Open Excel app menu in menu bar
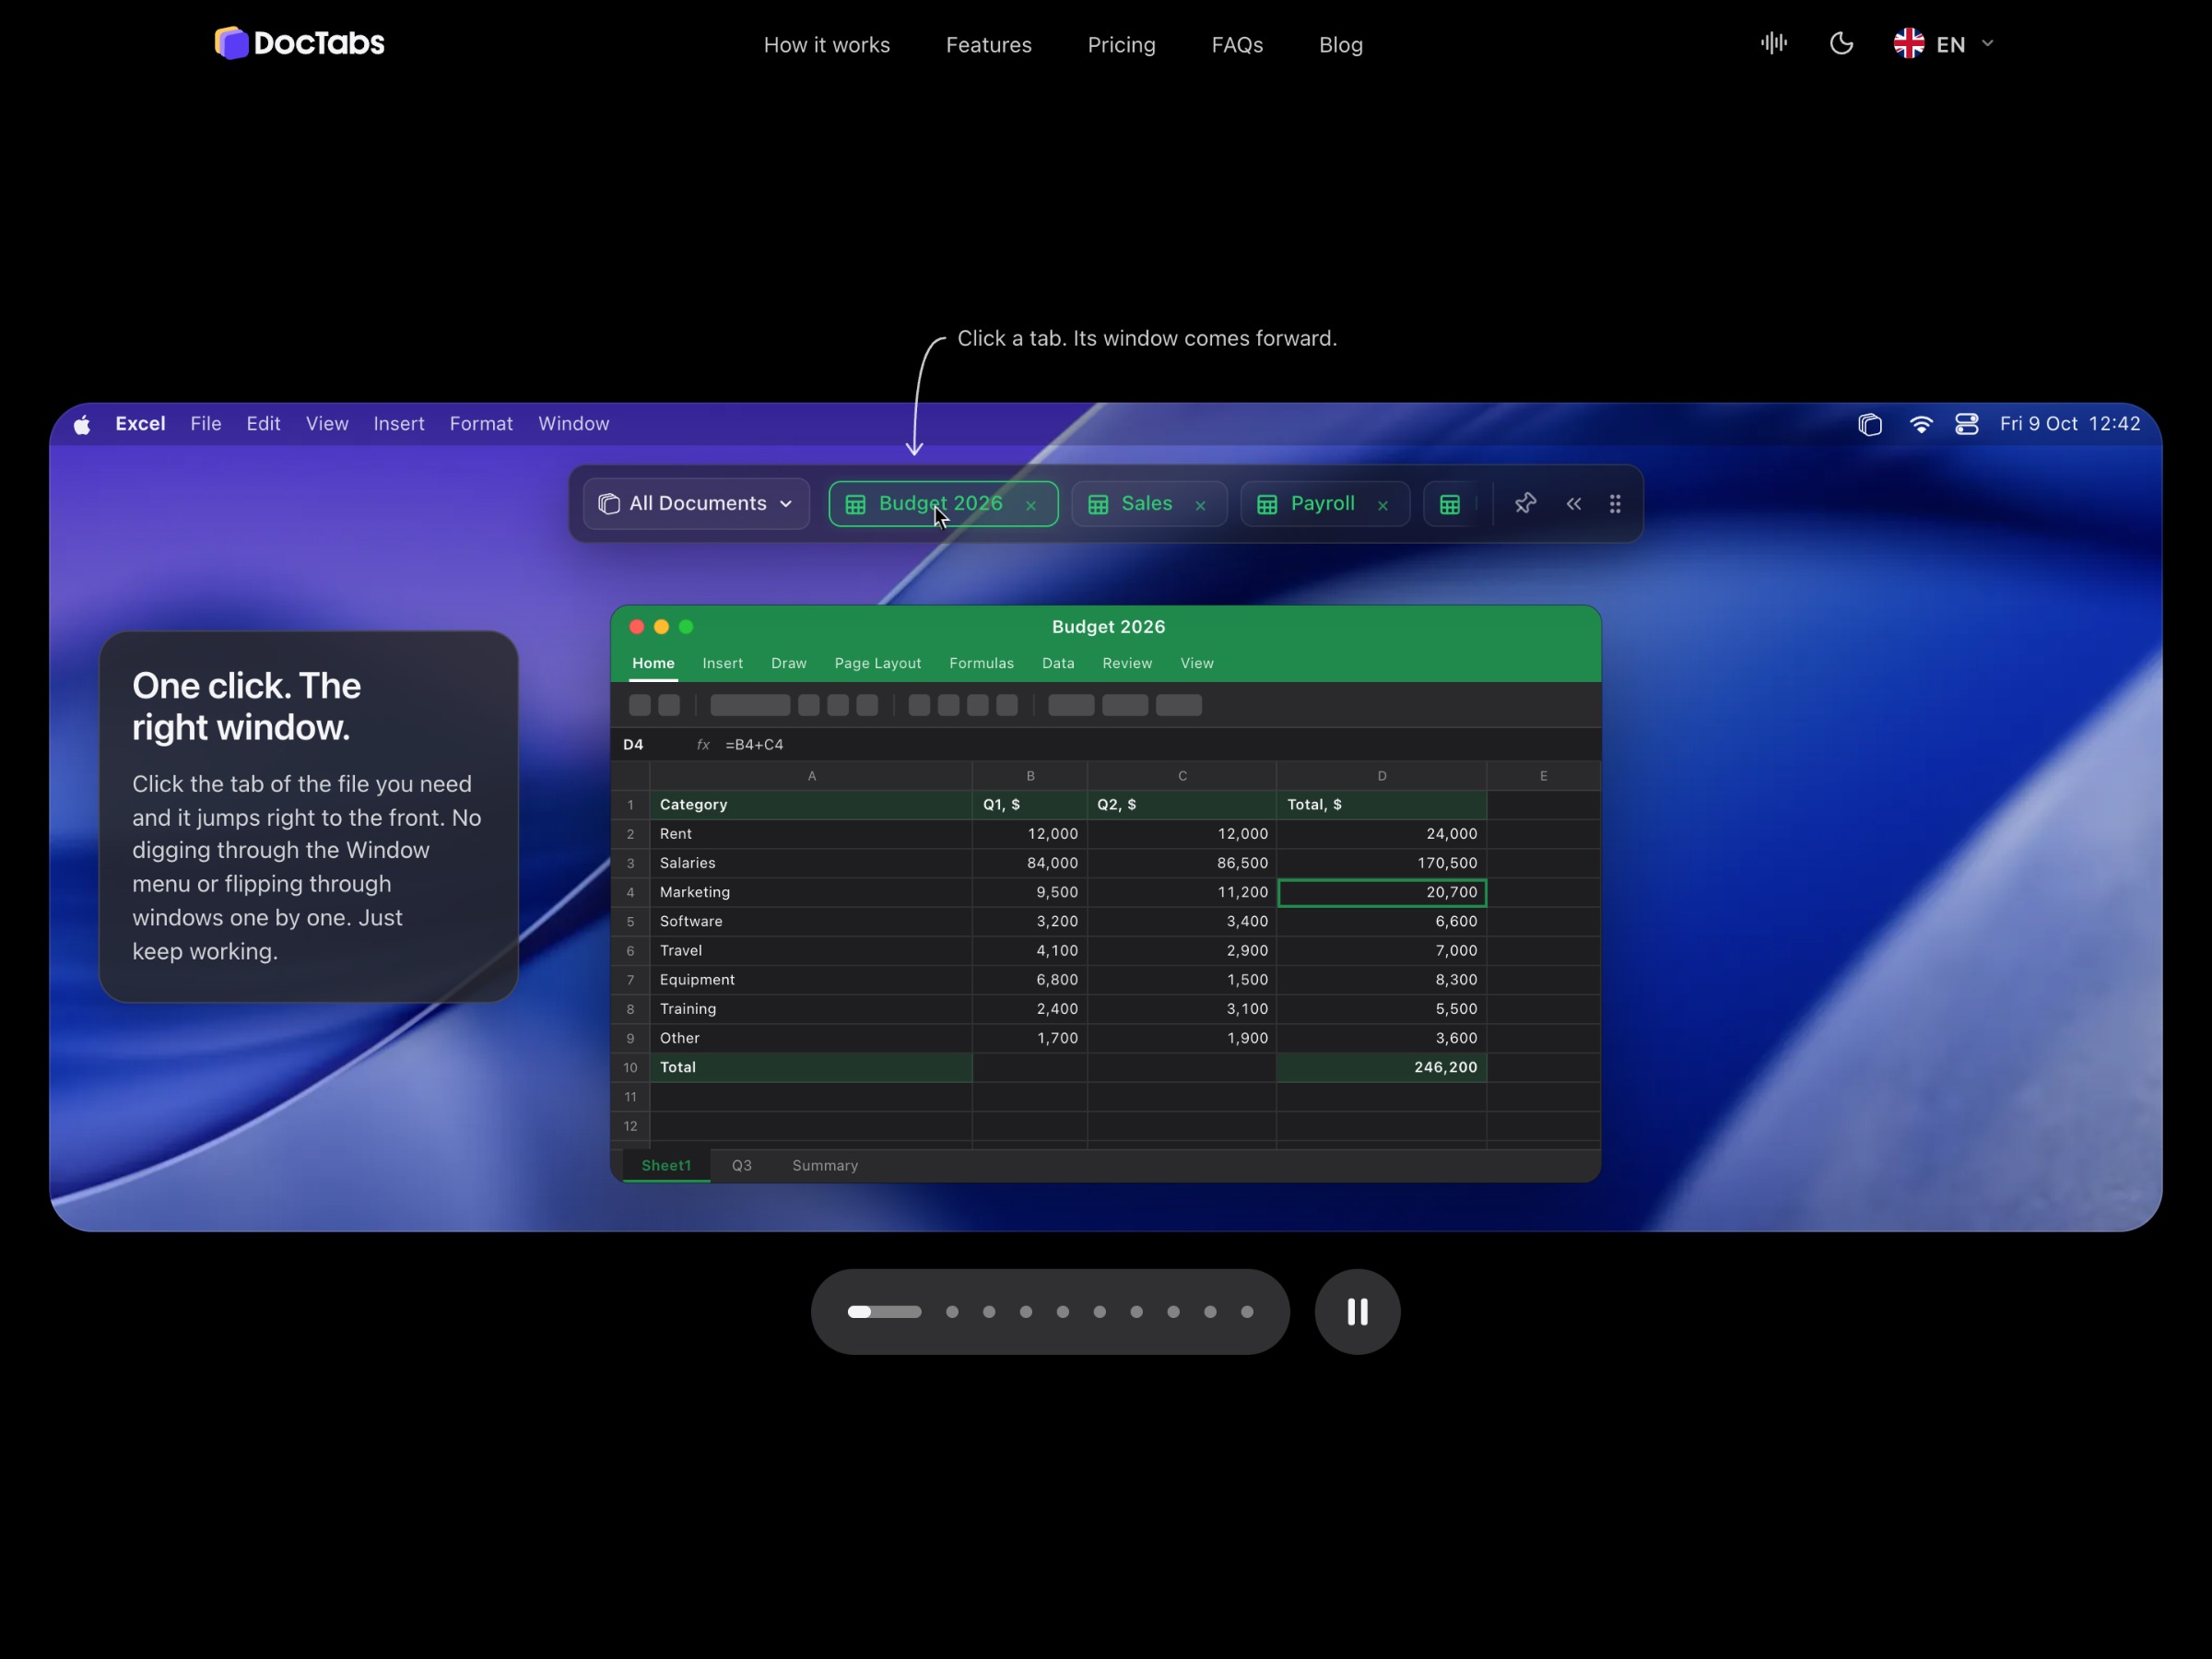Image resolution: width=2212 pixels, height=1659 pixels. (x=140, y=424)
